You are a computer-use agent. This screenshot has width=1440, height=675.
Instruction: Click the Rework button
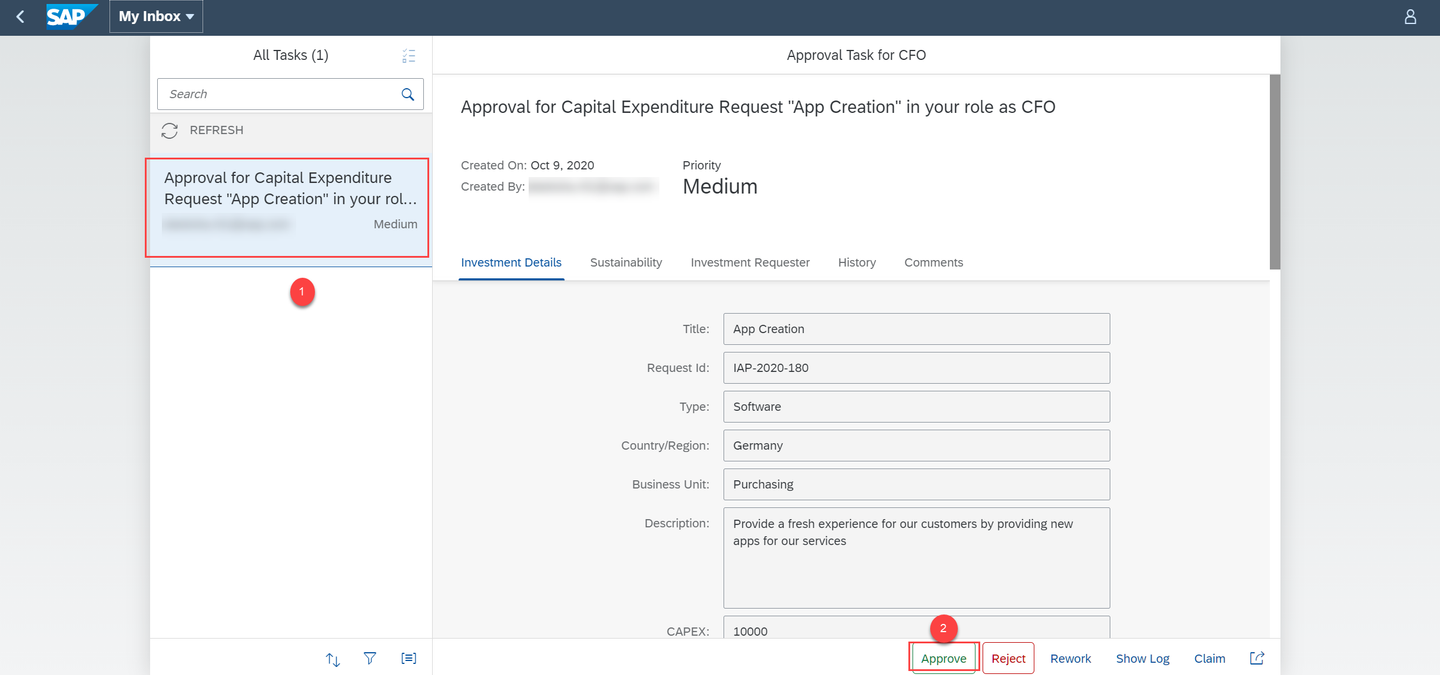tap(1071, 658)
